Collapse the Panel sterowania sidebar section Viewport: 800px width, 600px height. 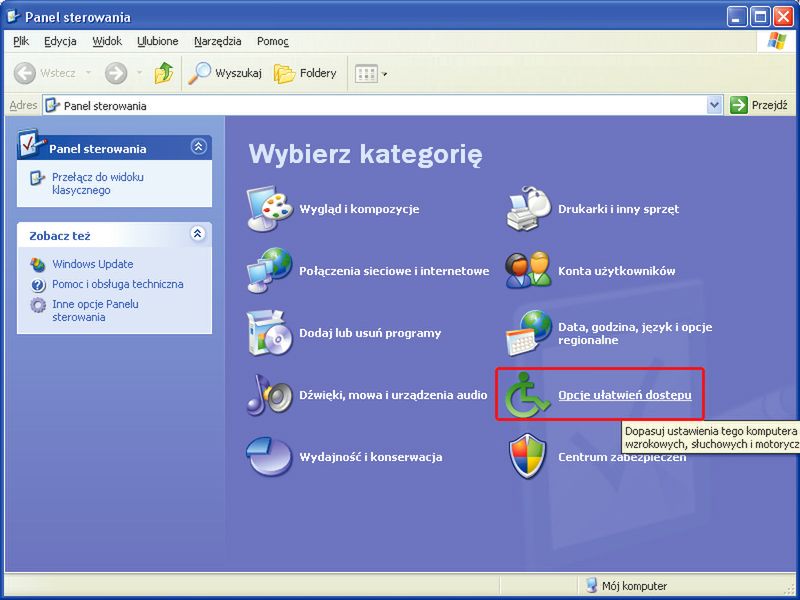pos(198,147)
